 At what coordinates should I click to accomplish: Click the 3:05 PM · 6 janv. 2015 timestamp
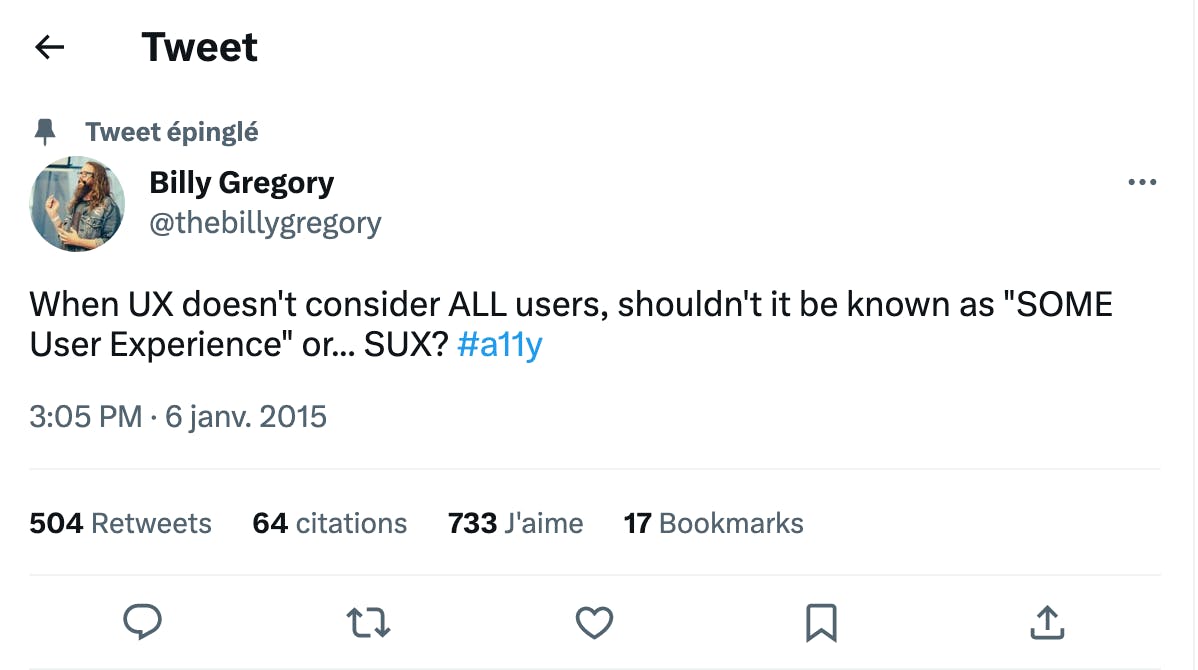pos(178,416)
